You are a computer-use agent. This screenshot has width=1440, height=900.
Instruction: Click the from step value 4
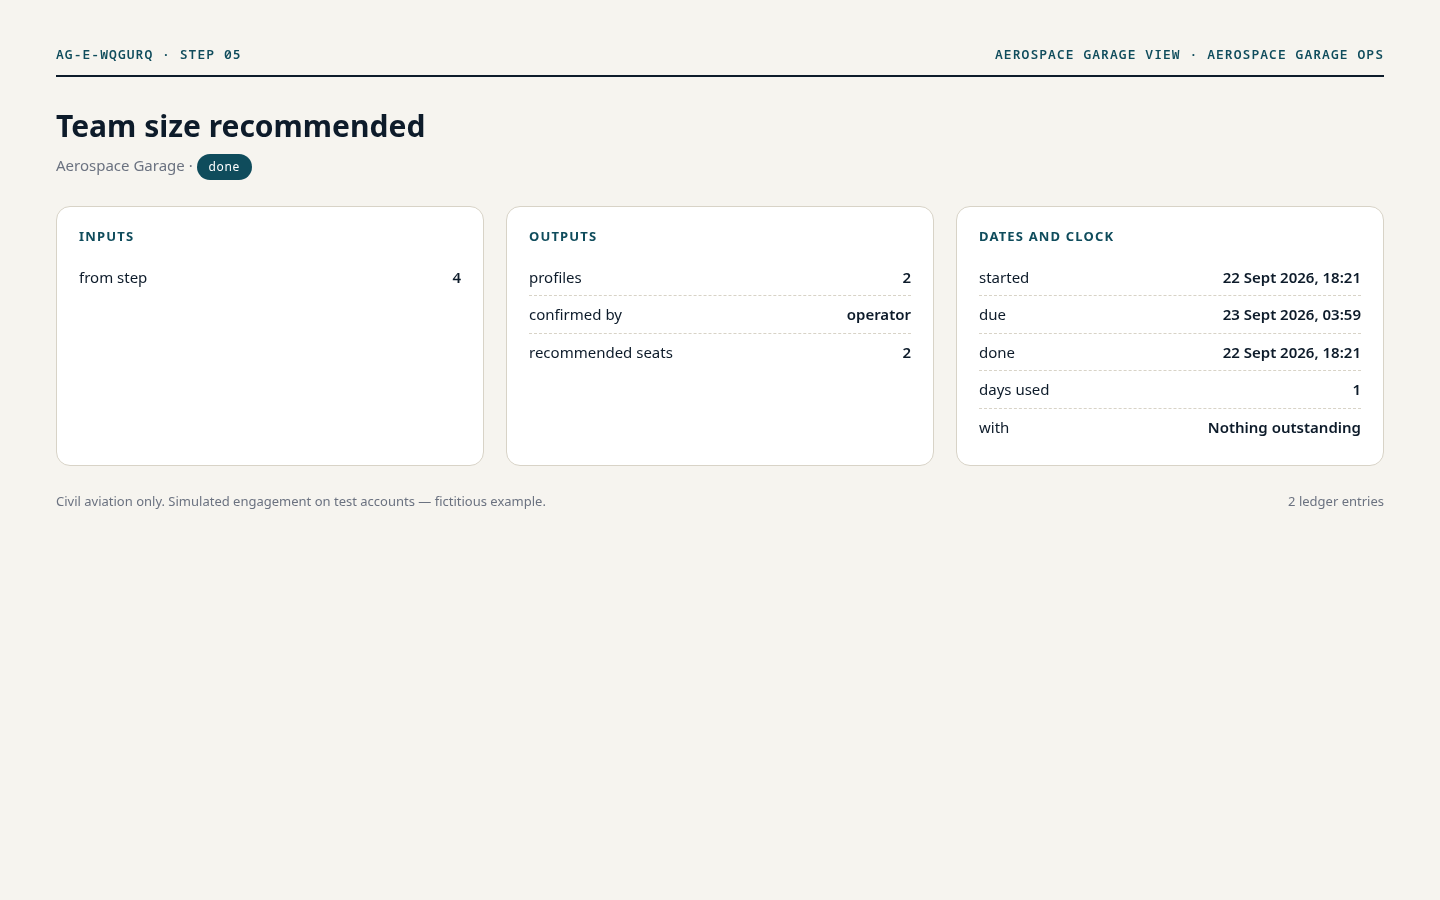tap(456, 278)
